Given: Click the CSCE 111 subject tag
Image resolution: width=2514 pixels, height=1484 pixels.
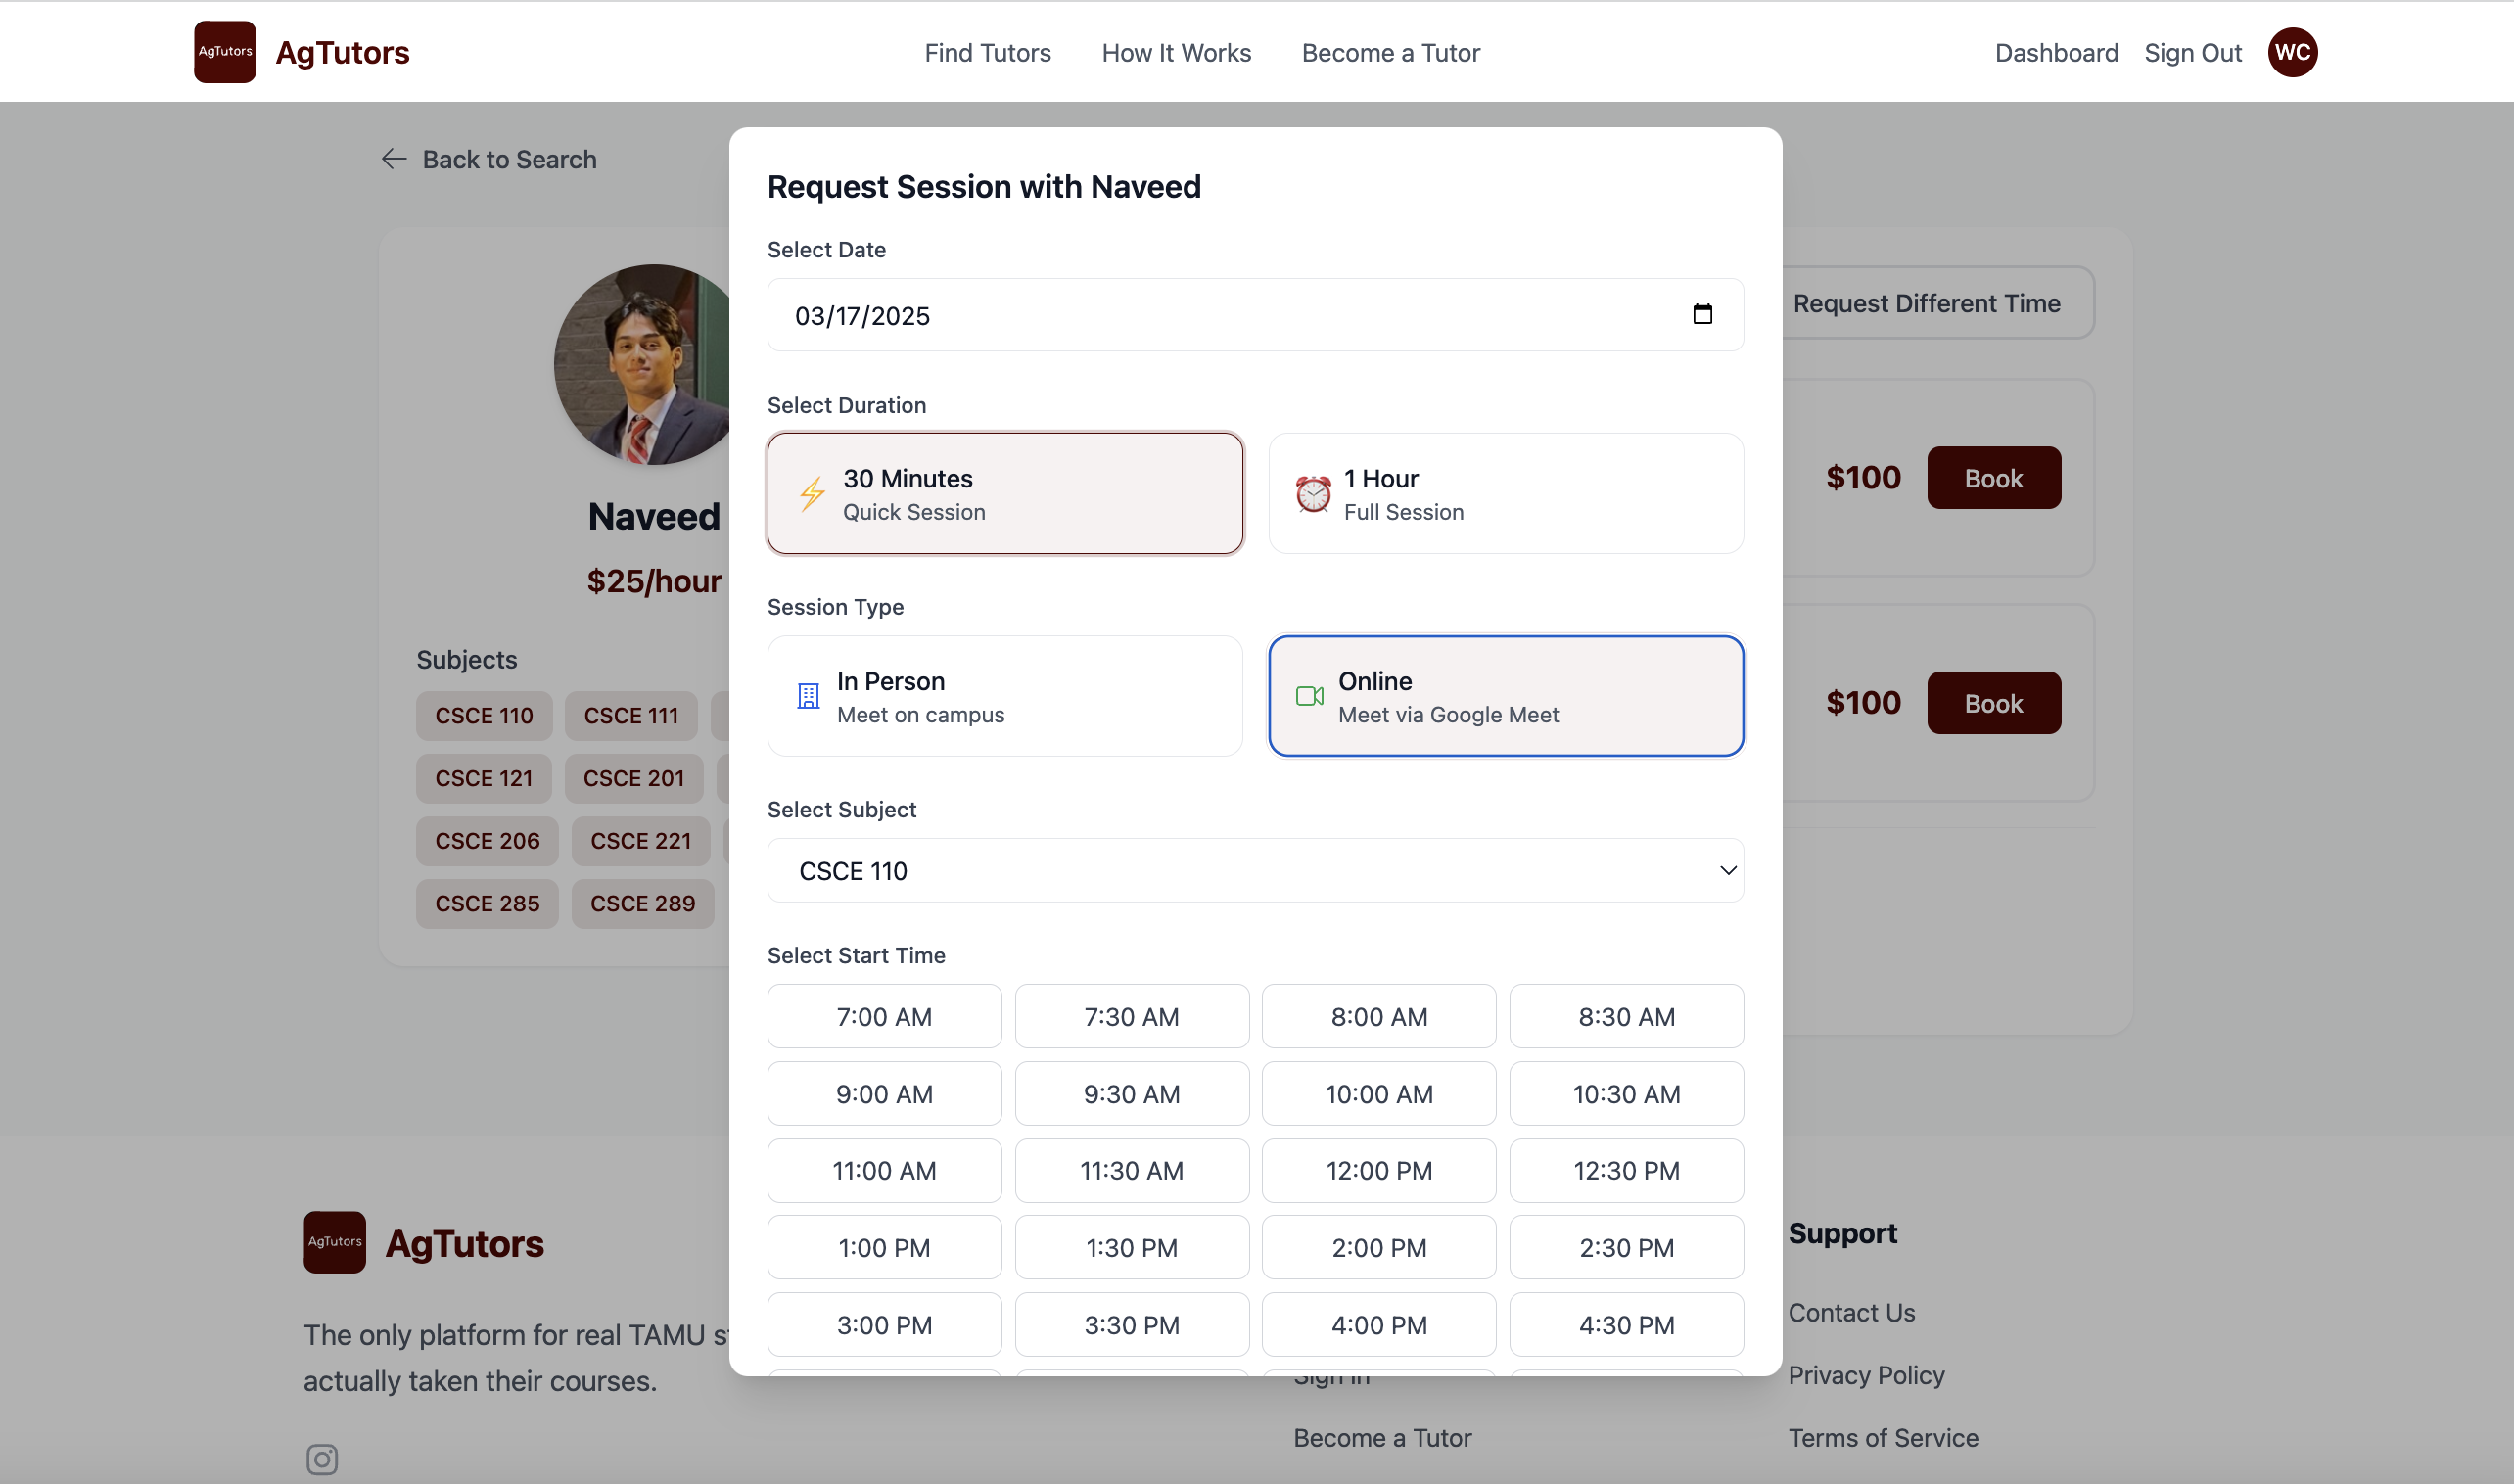Looking at the screenshot, I should (631, 716).
